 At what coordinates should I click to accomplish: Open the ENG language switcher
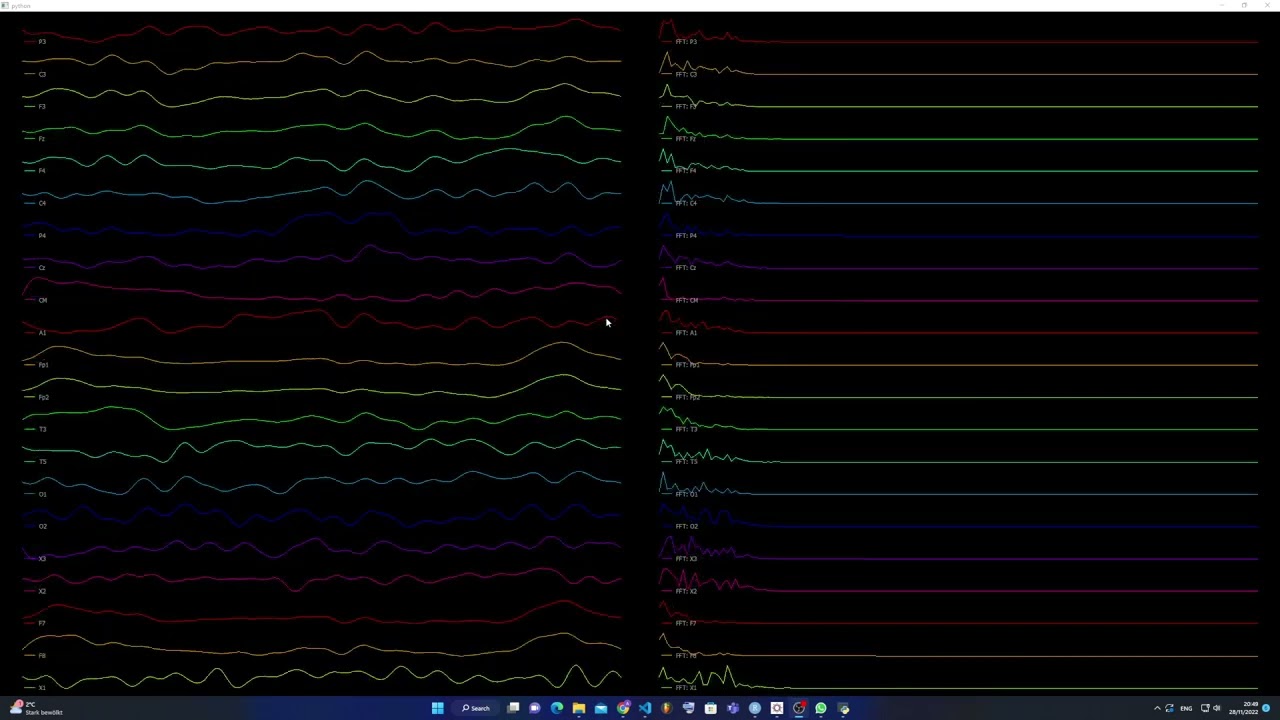coord(1186,708)
